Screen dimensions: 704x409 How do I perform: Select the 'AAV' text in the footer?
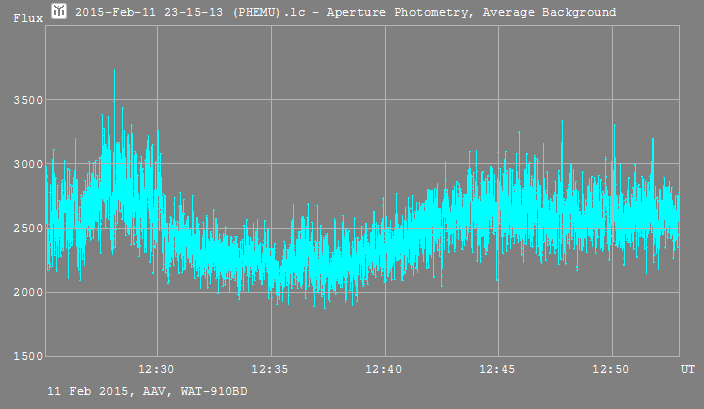[x=151, y=391]
